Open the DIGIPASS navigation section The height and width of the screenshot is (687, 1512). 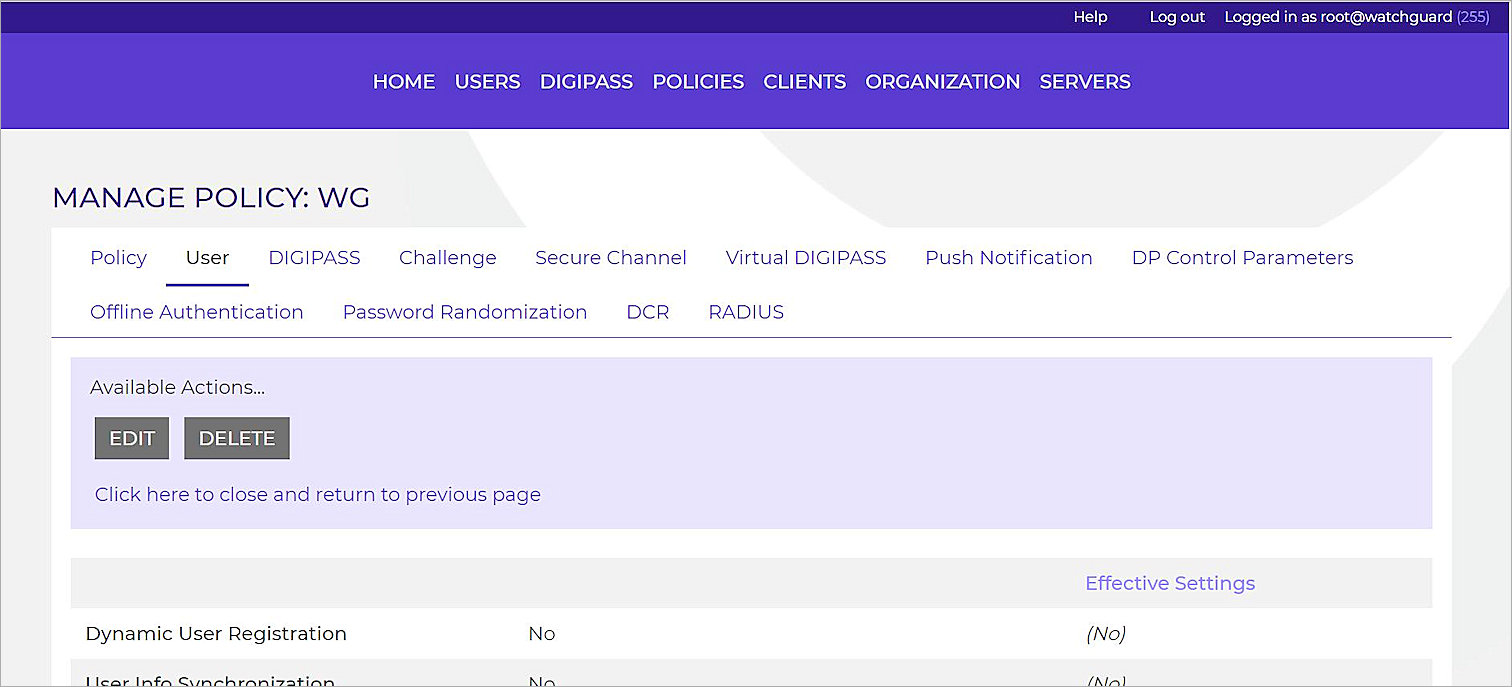[586, 82]
